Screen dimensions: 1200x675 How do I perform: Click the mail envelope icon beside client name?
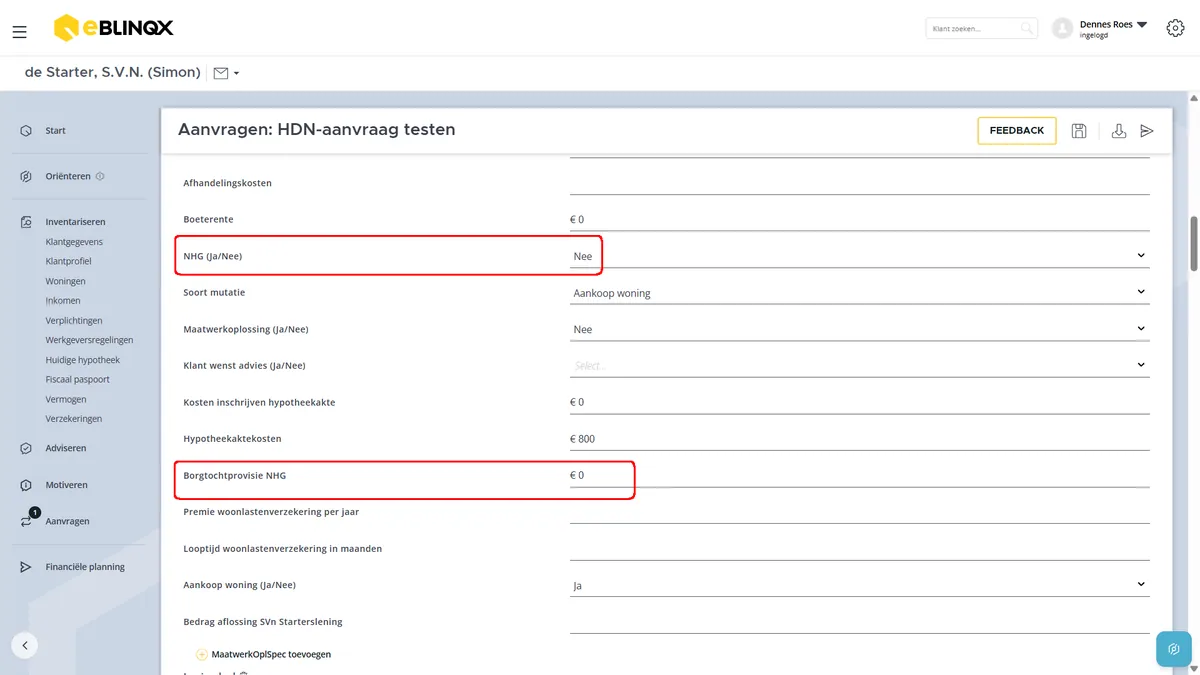point(221,73)
